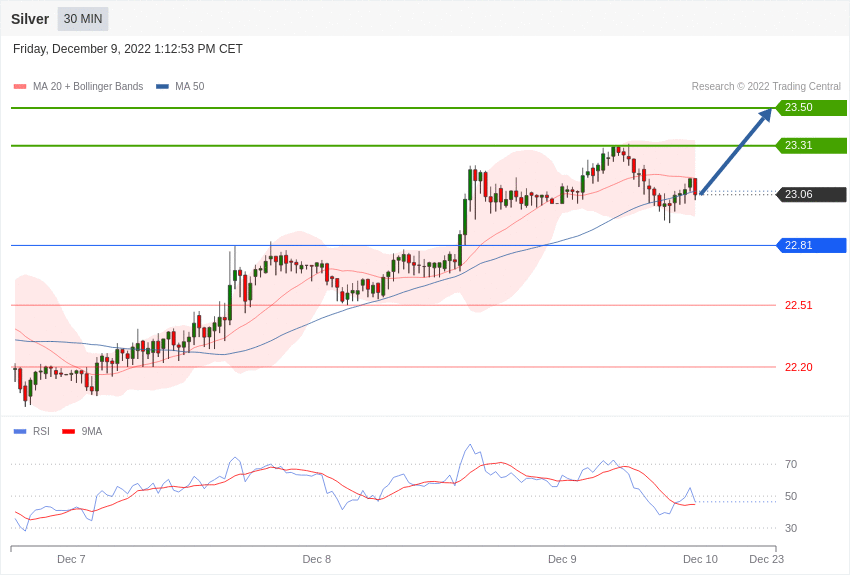This screenshot has height=576, width=850.
Task: Select the 23.50 green resistance price label
Action: [x=812, y=107]
